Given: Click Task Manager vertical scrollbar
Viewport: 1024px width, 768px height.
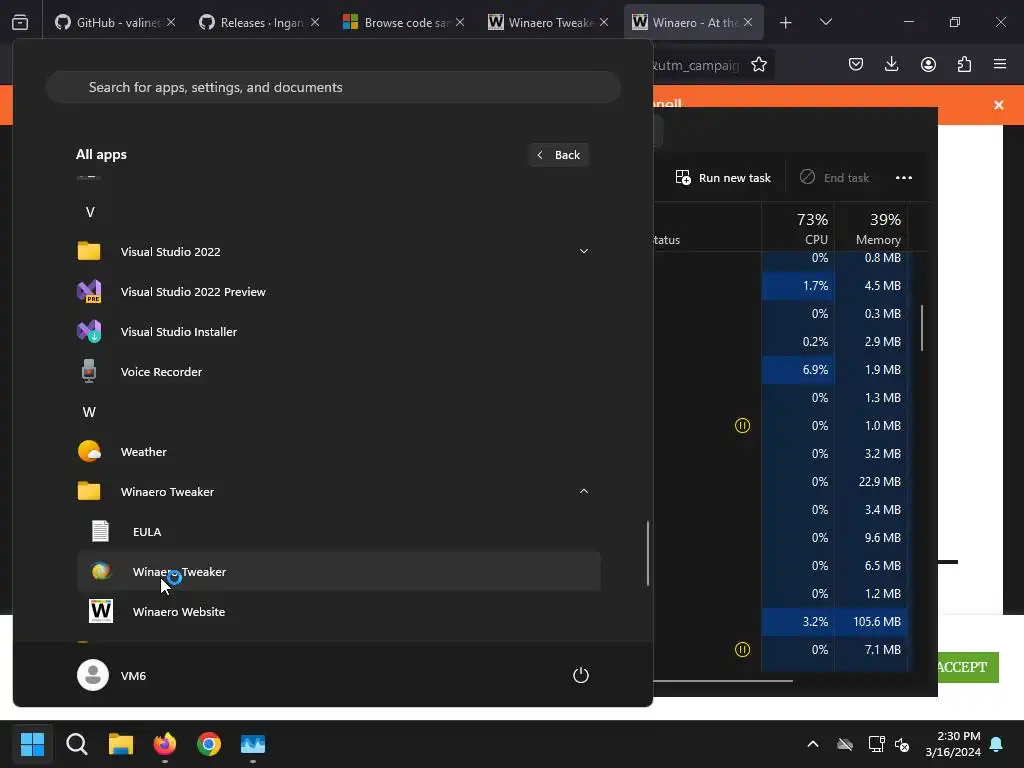Looking at the screenshot, I should (x=921, y=328).
